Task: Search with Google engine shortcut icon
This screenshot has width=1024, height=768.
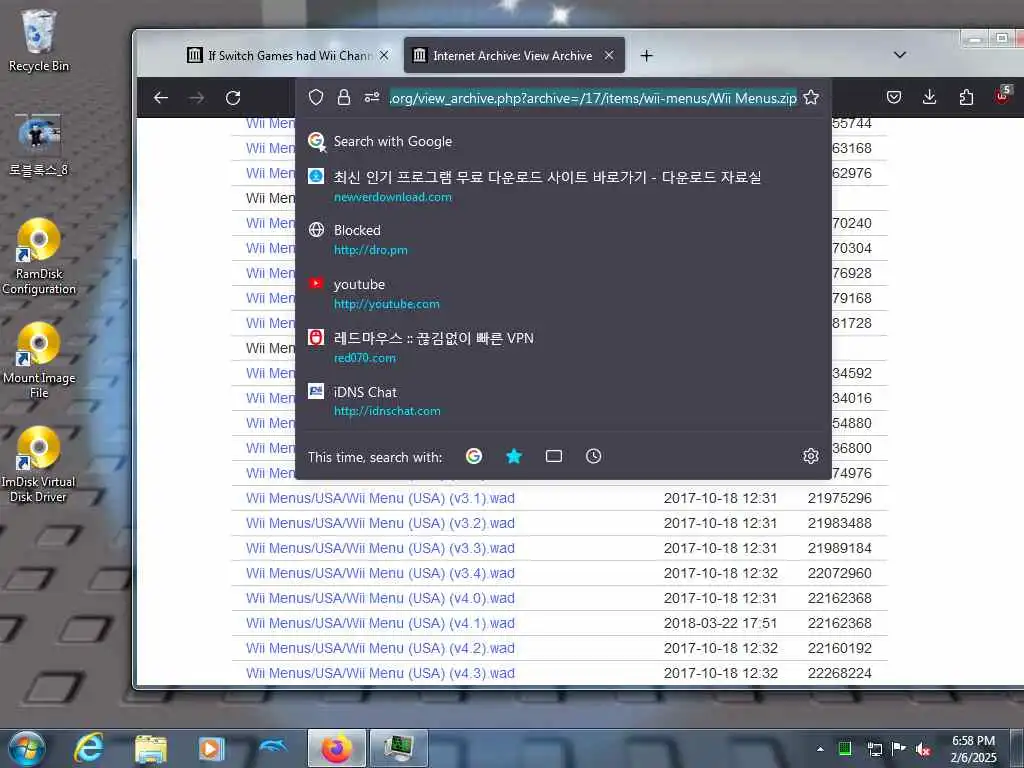Action: point(474,456)
